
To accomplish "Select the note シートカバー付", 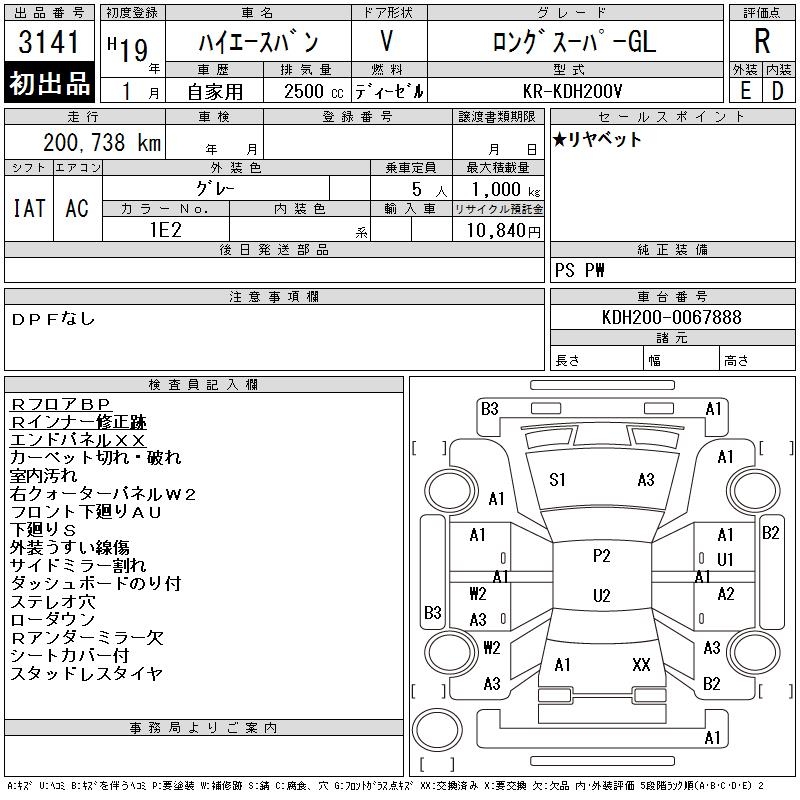I will tap(69, 655).
